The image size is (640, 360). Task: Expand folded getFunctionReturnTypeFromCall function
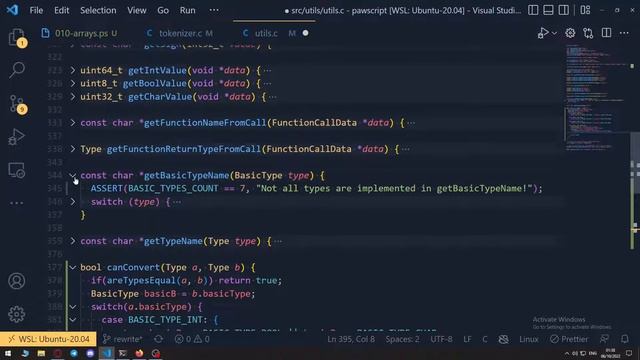pos(73,149)
